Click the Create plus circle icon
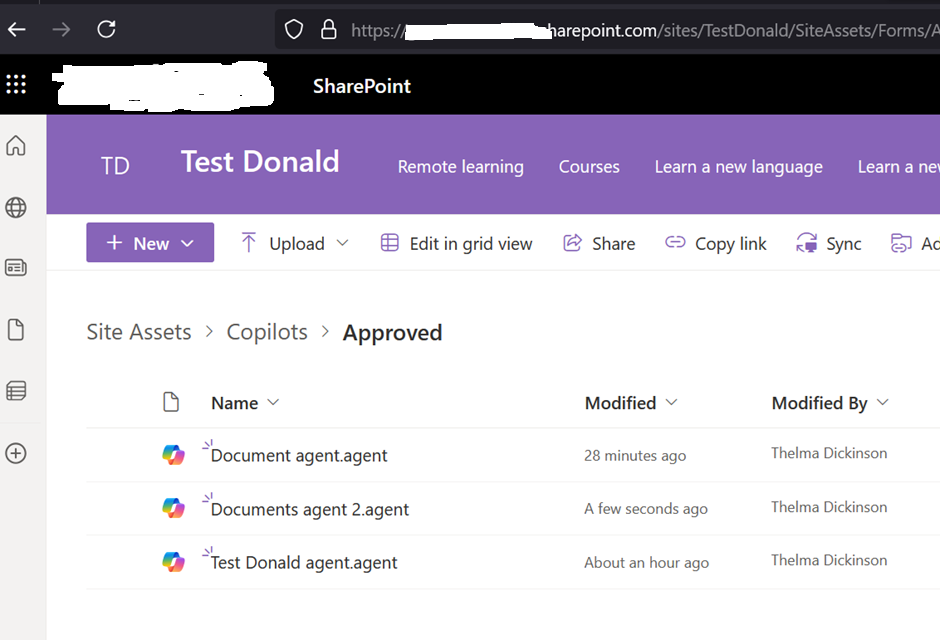The image size is (940, 640). coord(16,453)
